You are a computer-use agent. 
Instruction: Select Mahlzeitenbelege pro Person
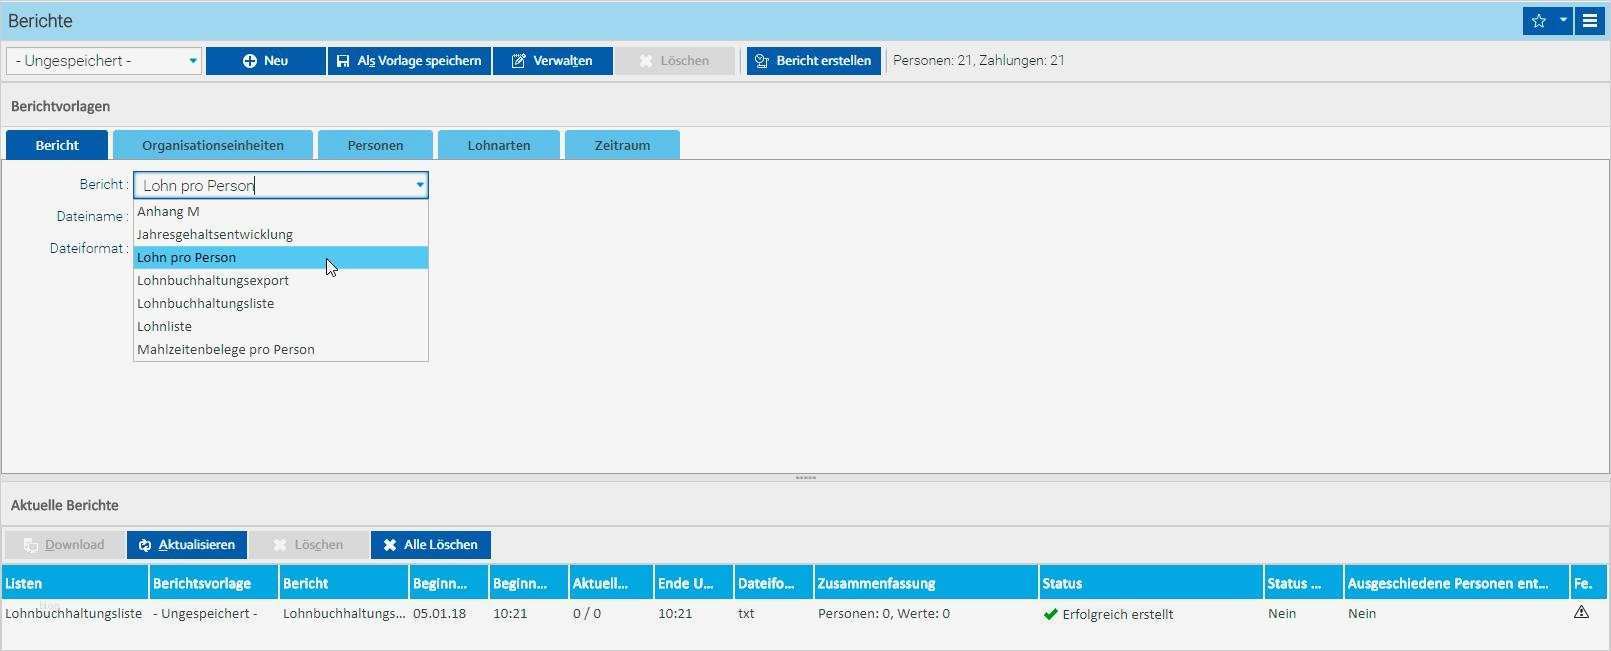click(x=281, y=349)
